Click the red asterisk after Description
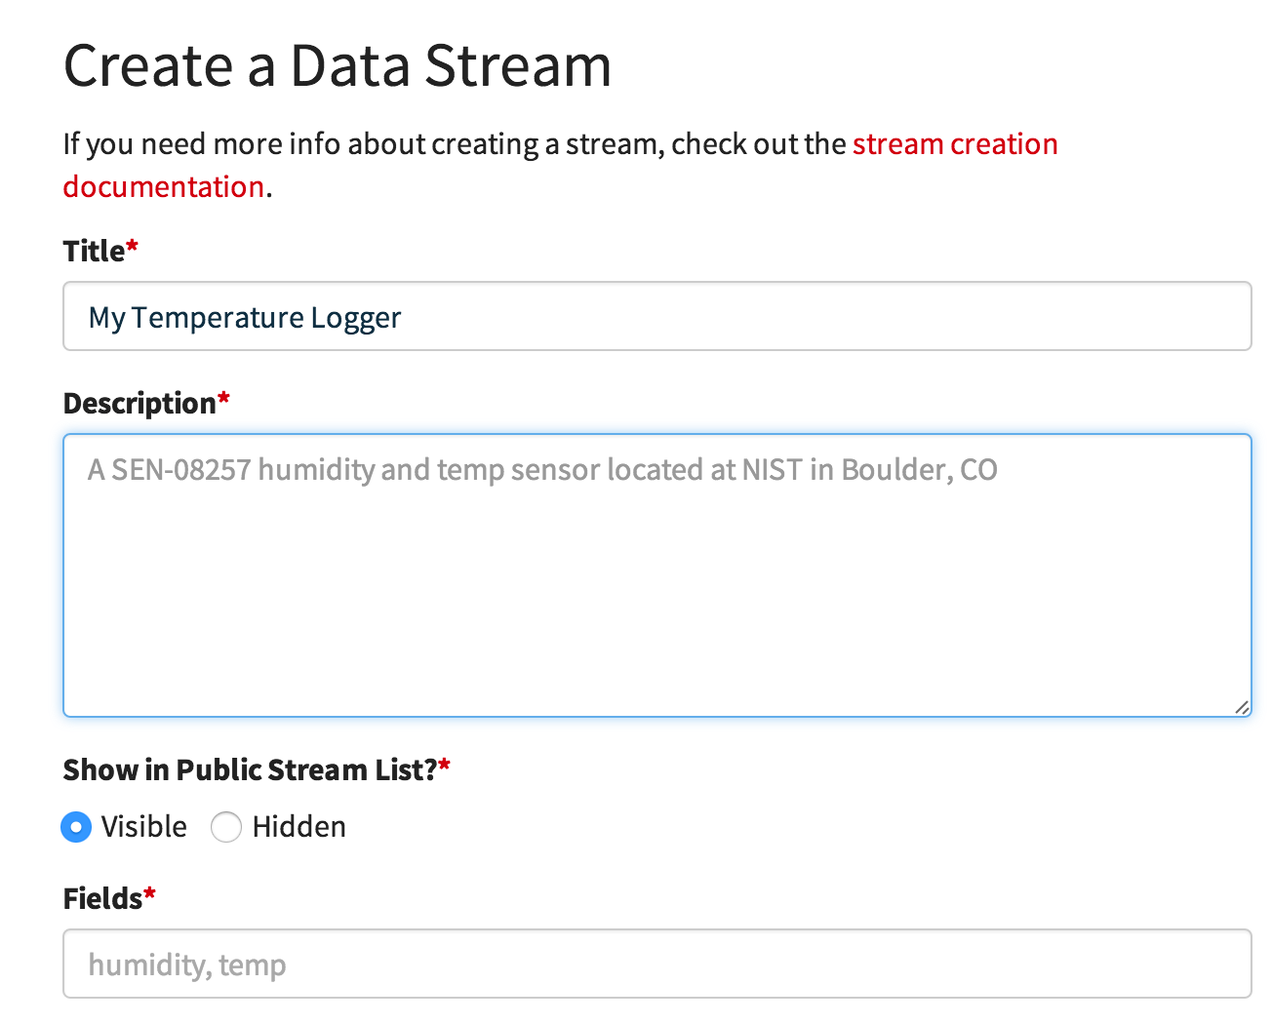 click(x=224, y=398)
